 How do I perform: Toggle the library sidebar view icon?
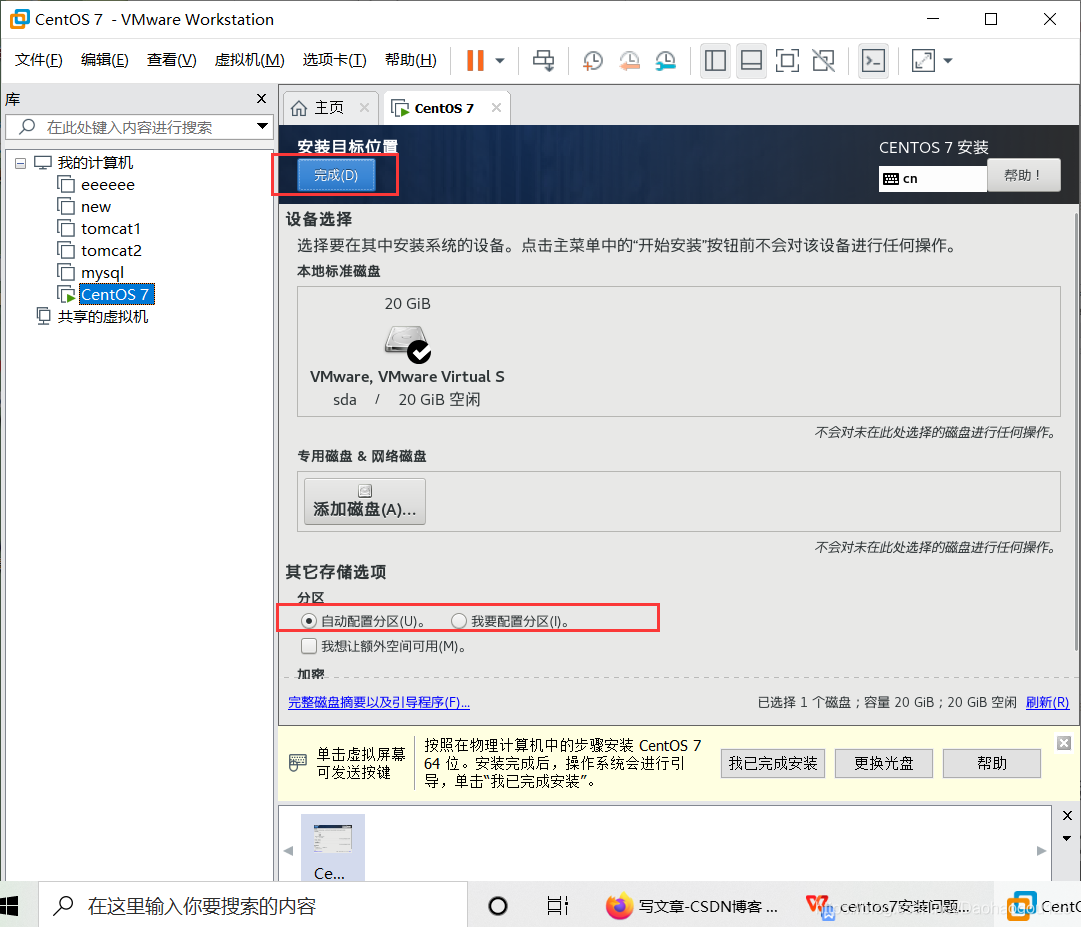(715, 61)
